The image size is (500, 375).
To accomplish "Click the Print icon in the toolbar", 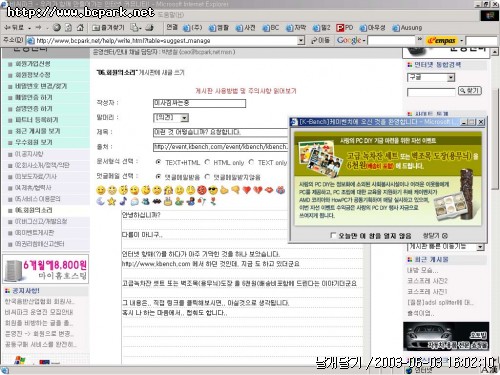I will pos(149,28).
